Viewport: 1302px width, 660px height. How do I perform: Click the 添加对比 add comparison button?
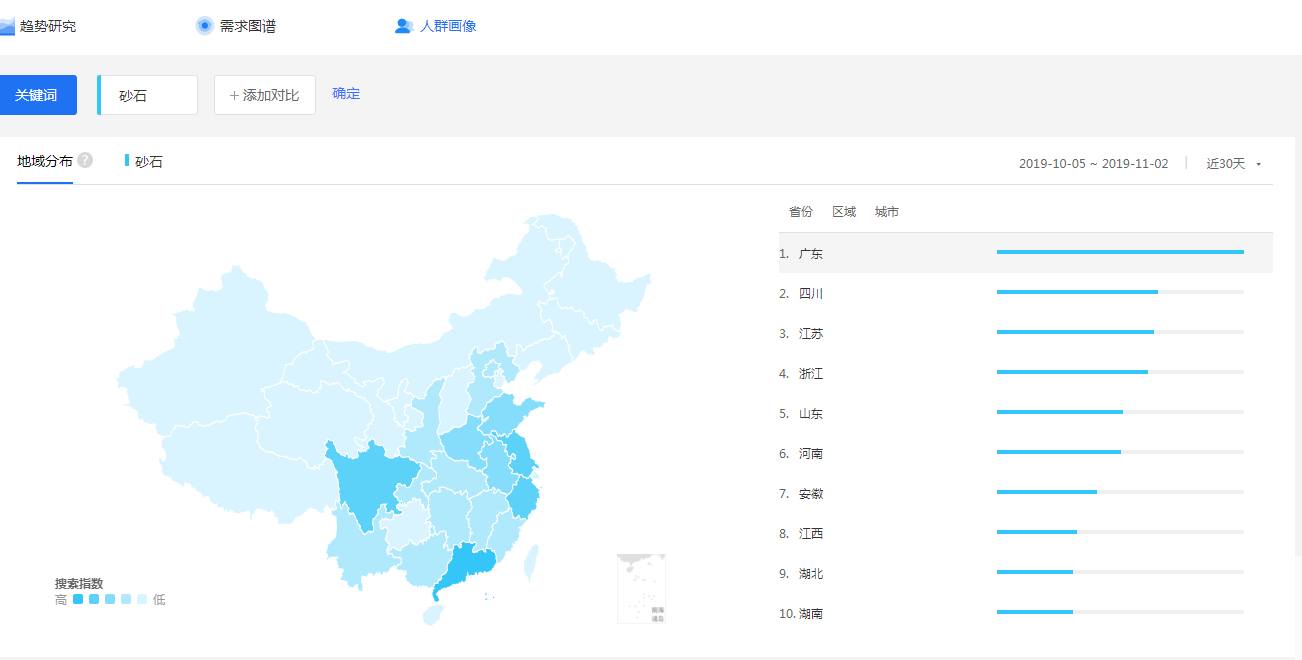[x=265, y=95]
